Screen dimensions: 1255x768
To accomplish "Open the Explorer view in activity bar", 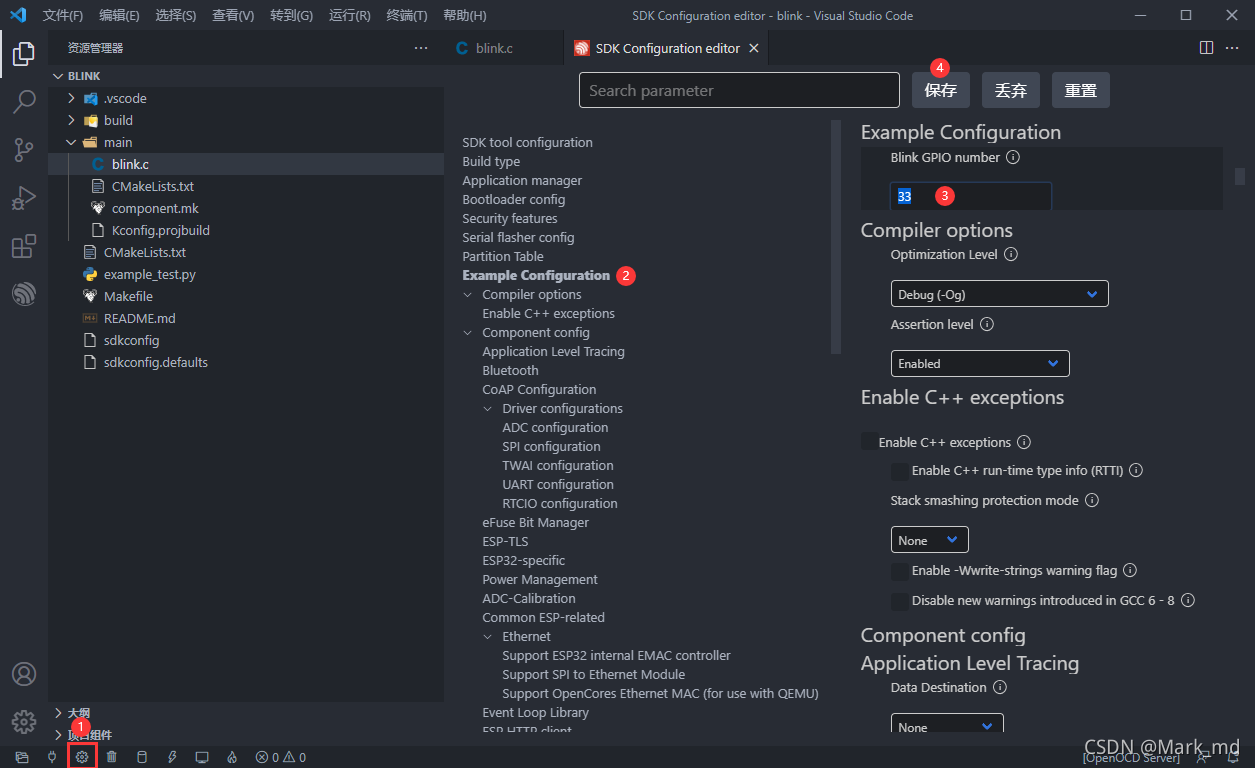I will point(24,54).
